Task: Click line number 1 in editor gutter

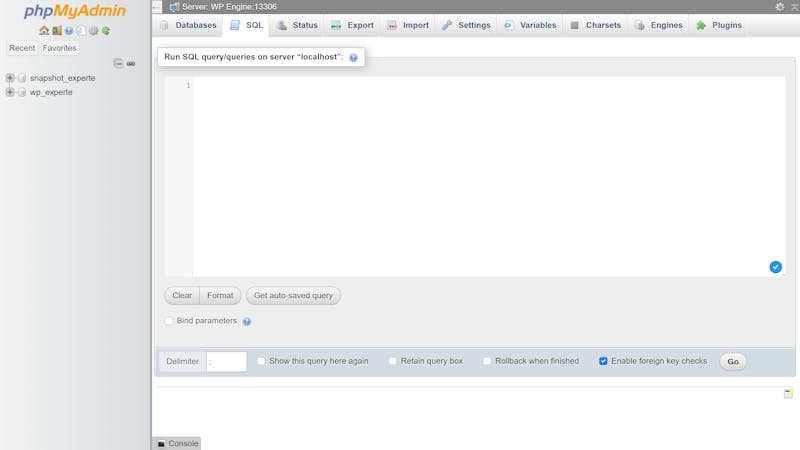Action: click(x=188, y=86)
